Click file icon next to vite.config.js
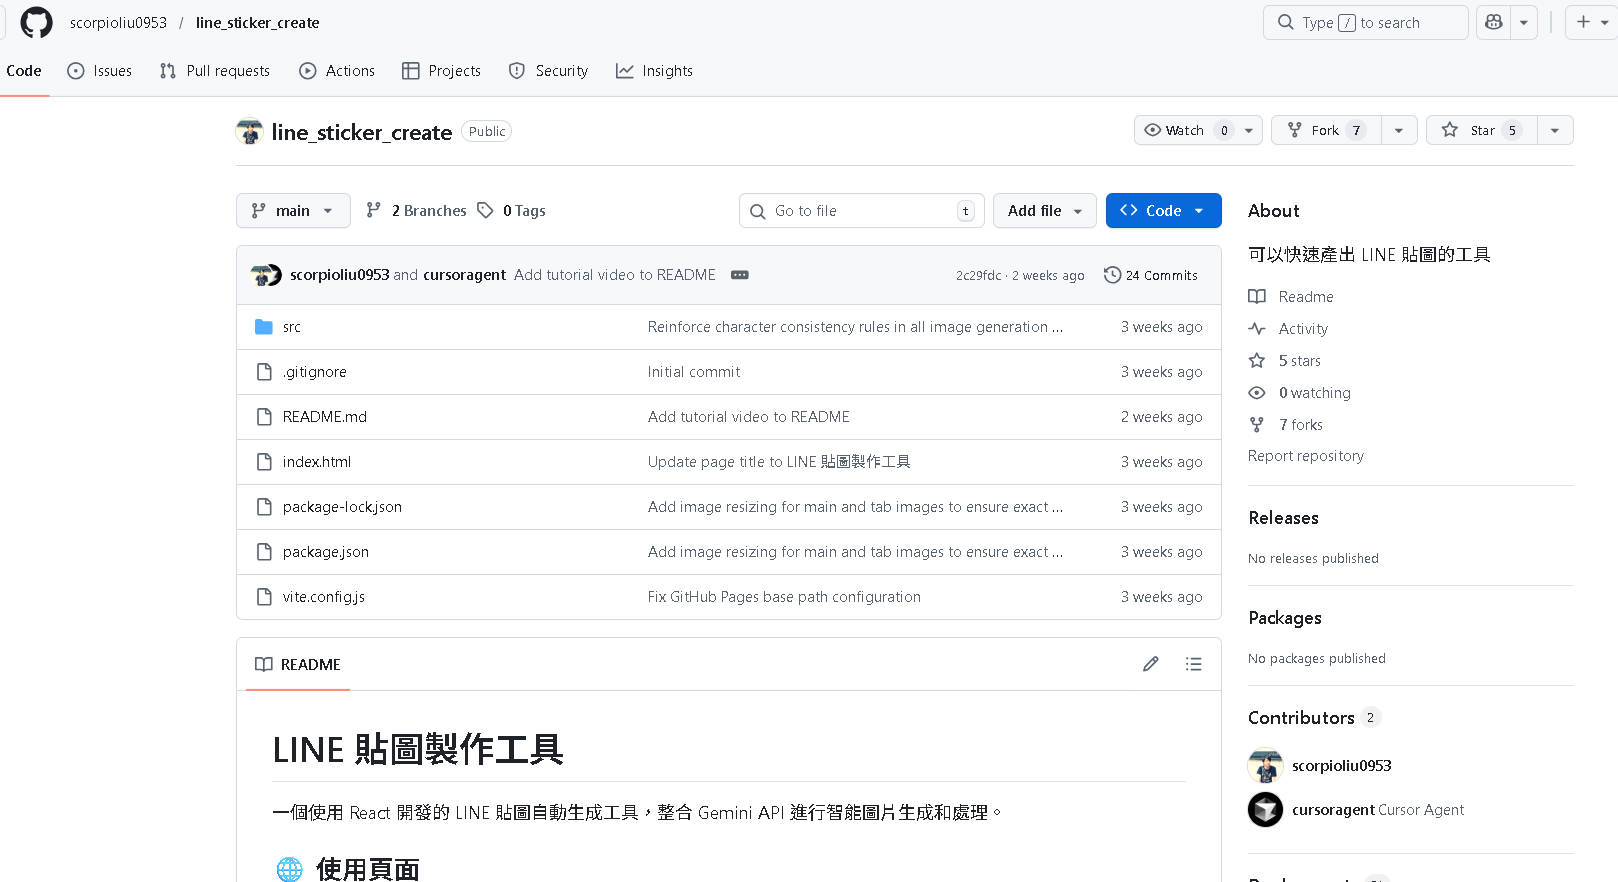Viewport: 1618px width, 882px height. pos(264,597)
